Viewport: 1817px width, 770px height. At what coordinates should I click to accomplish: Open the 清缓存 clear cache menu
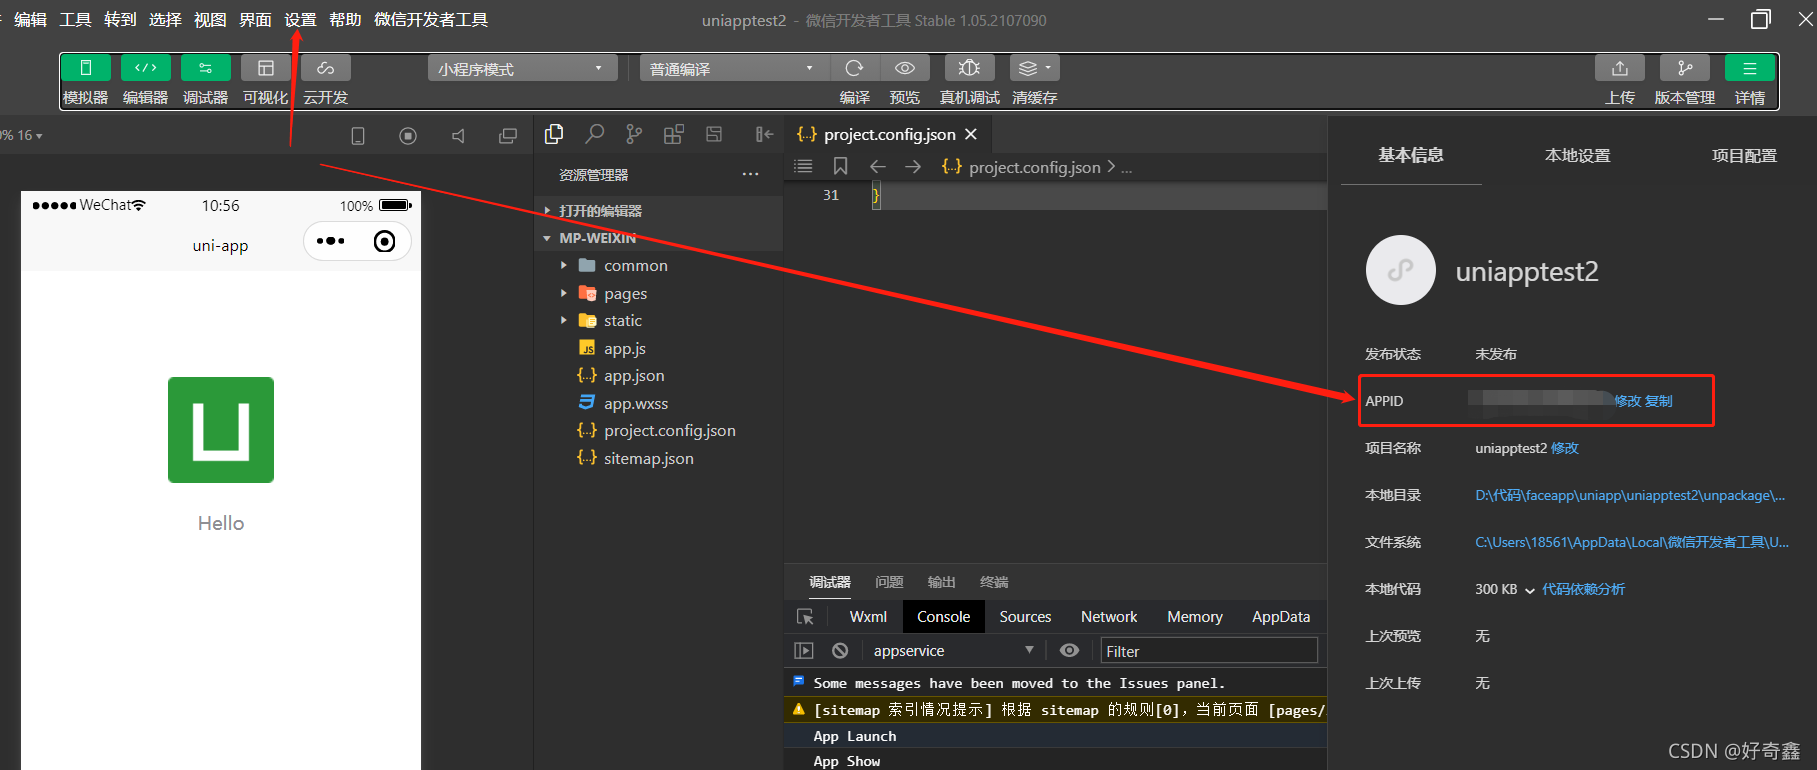tap(1034, 68)
